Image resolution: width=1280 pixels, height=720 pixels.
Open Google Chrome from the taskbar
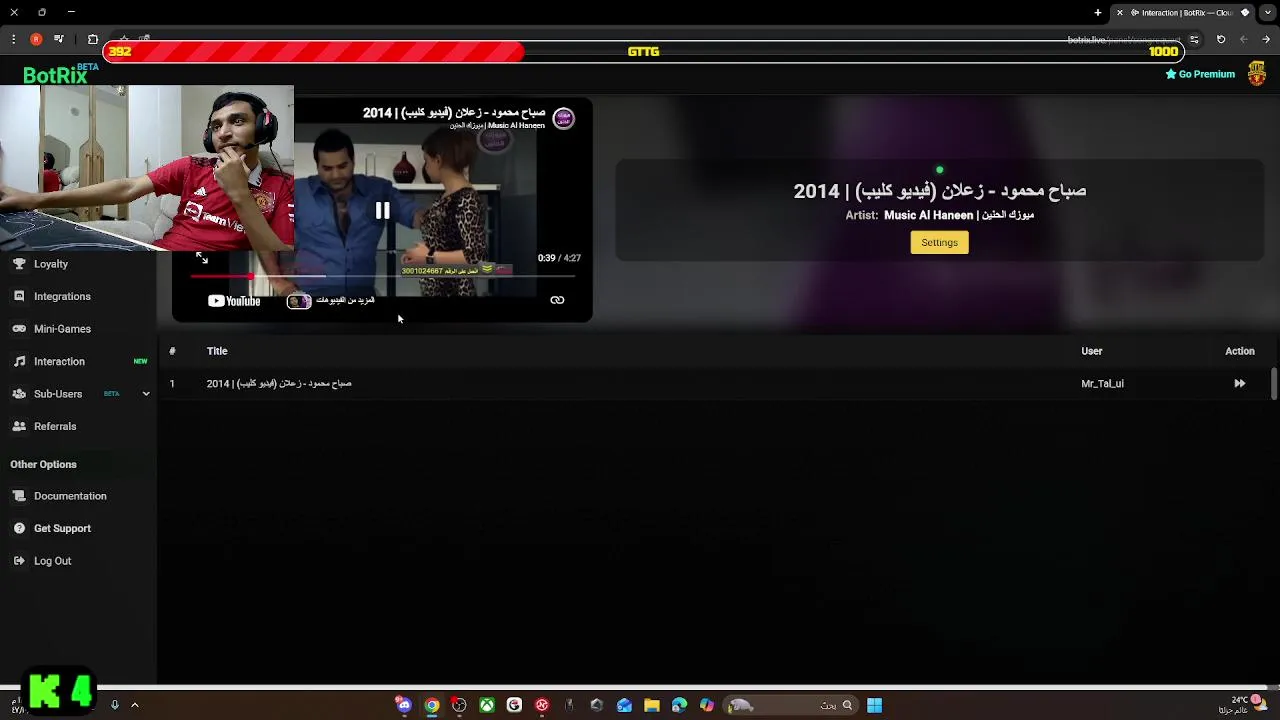[x=431, y=705]
